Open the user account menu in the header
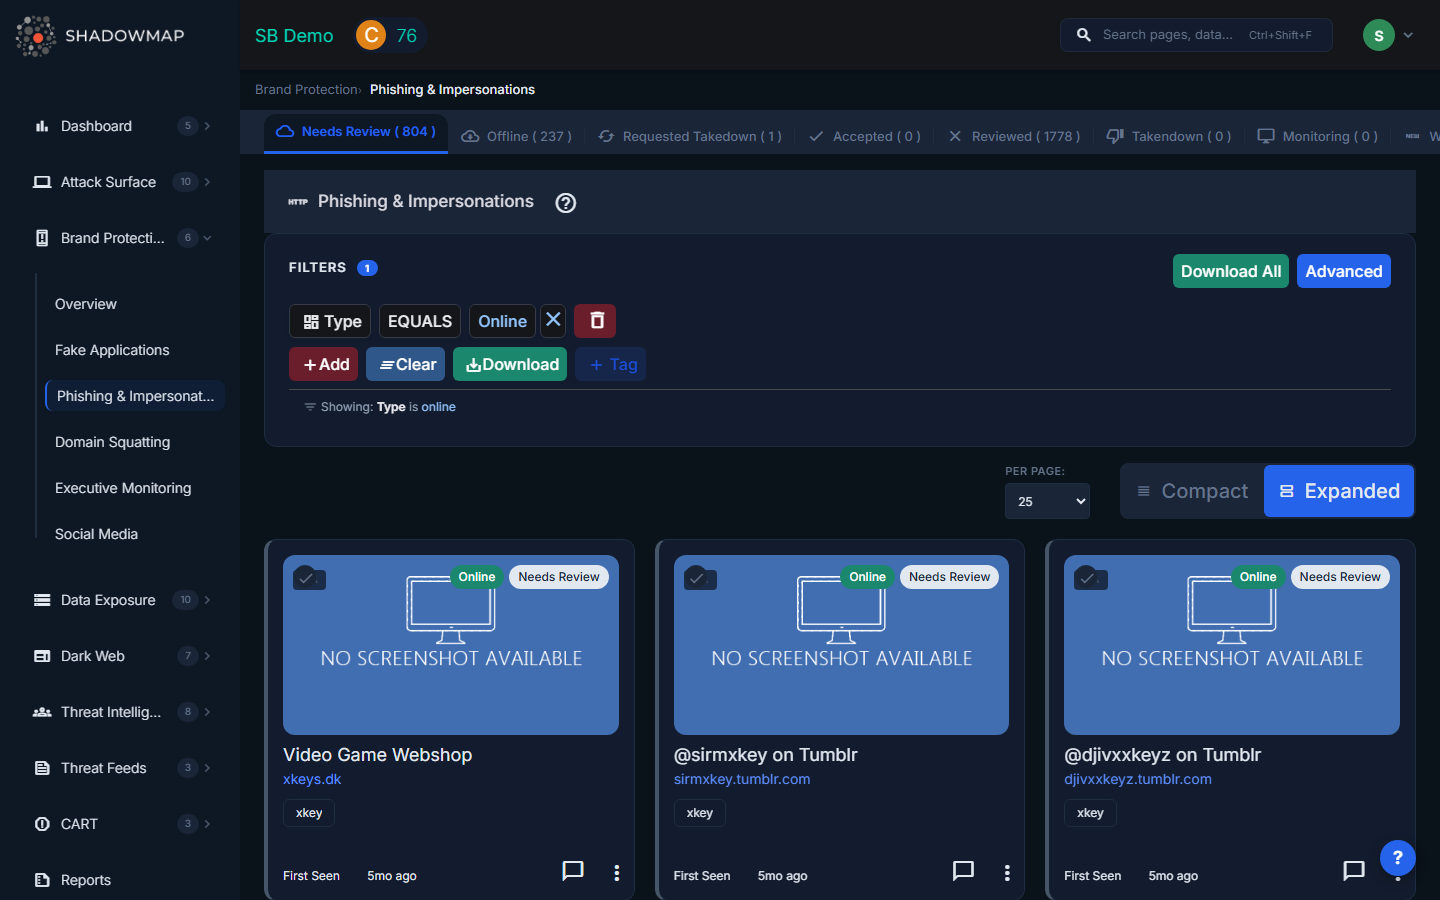This screenshot has height=900, width=1440. pos(1388,35)
